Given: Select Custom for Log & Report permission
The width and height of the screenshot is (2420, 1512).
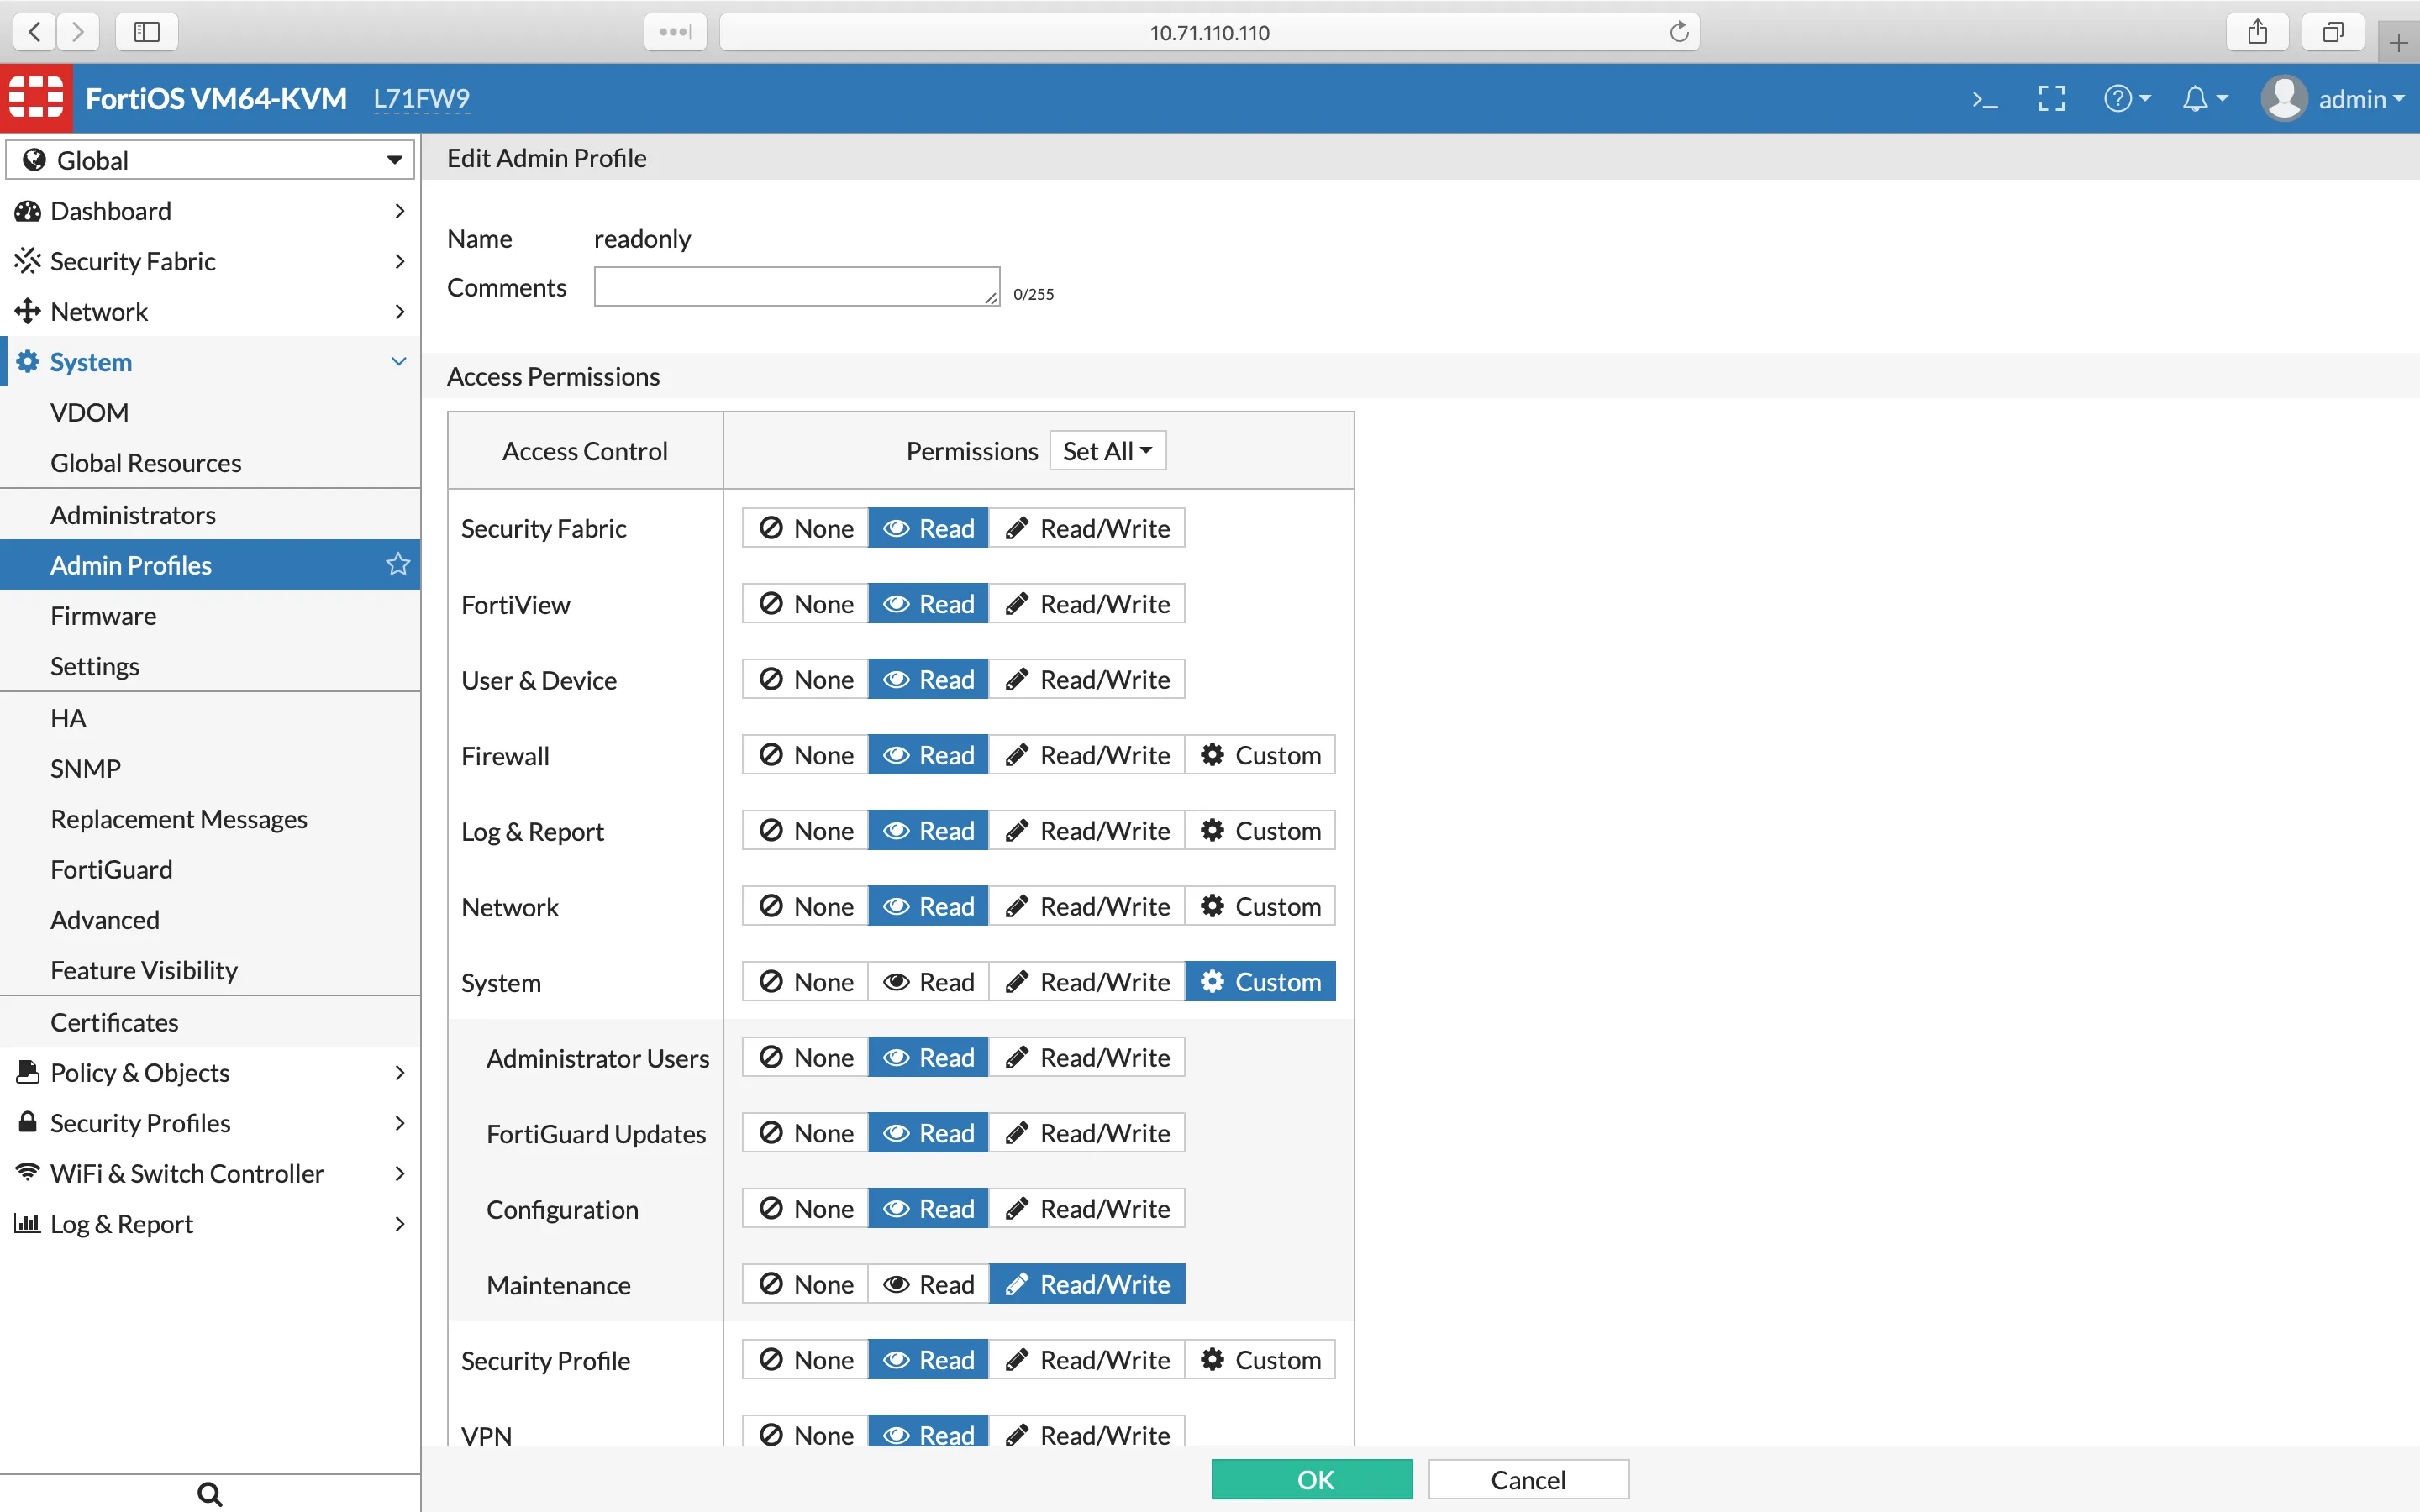Looking at the screenshot, I should click(1260, 831).
